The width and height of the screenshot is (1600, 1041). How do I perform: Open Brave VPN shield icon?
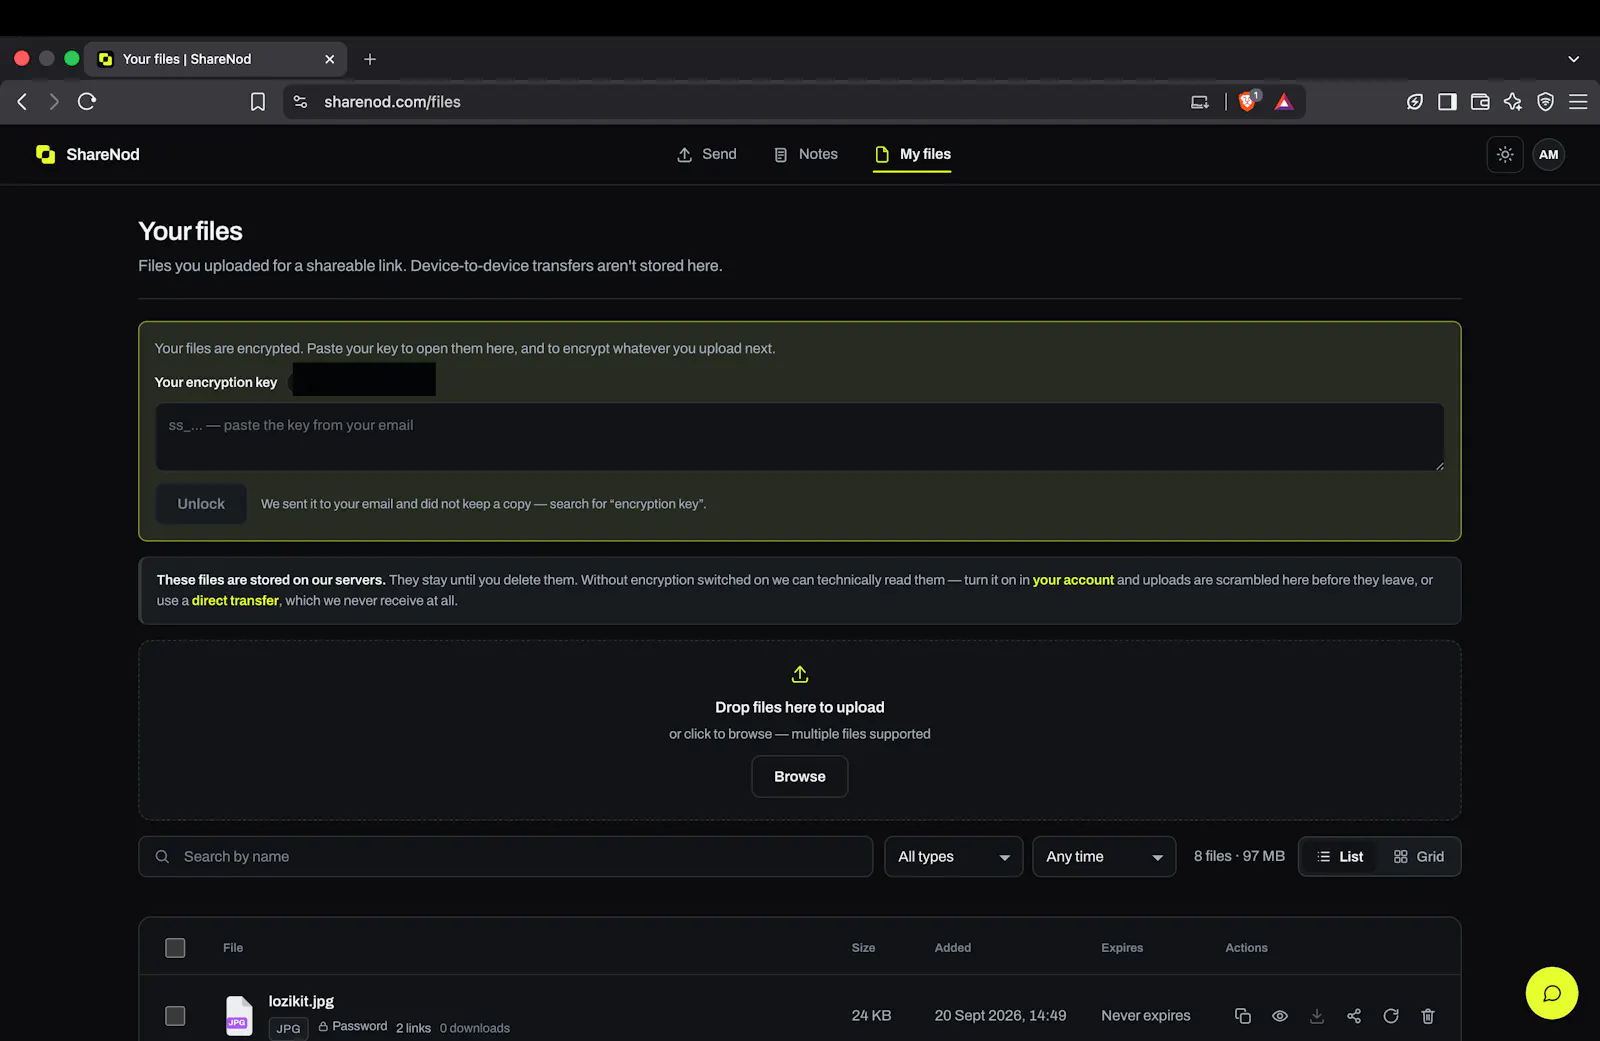1546,101
